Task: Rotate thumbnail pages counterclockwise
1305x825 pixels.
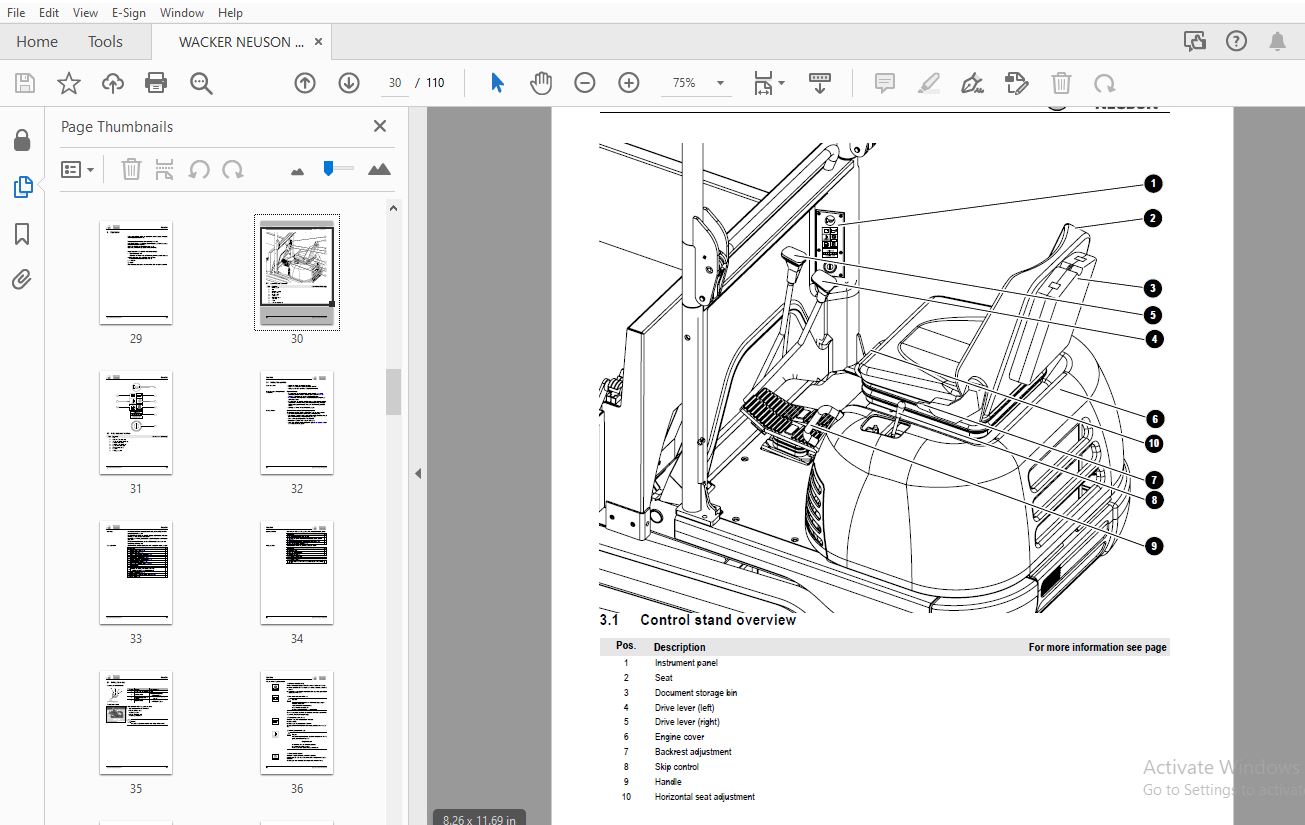Action: point(199,169)
